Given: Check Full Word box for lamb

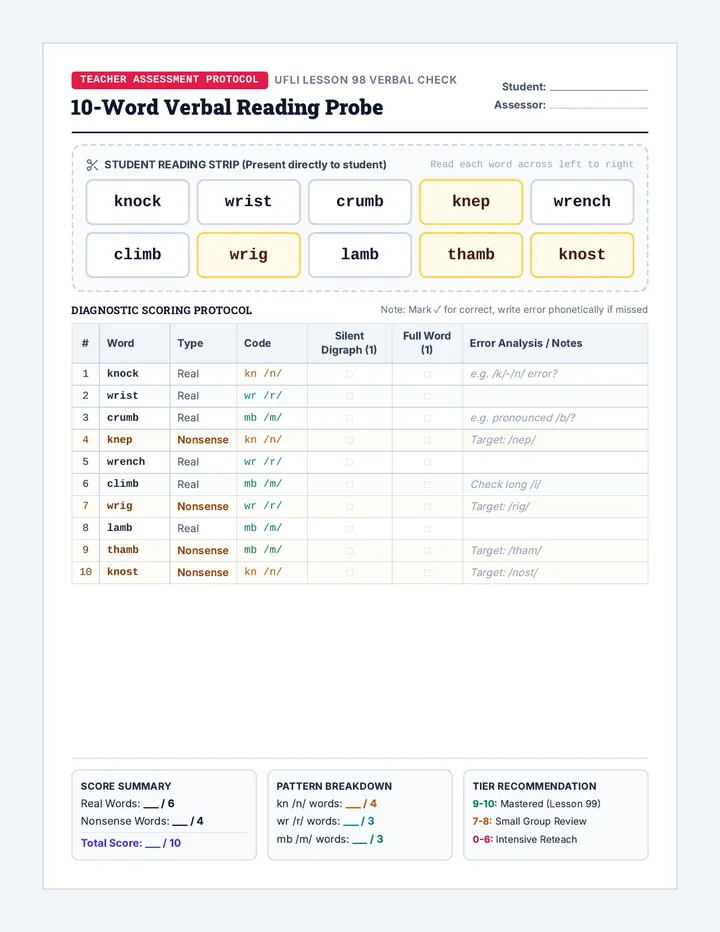Looking at the screenshot, I should pyautogui.click(x=427, y=528).
